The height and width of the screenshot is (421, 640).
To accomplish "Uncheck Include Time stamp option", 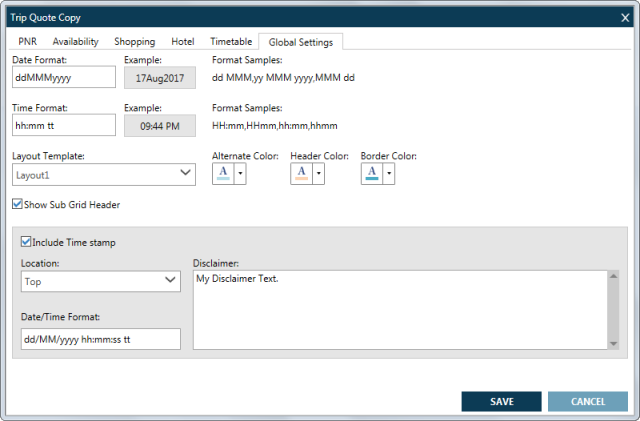I will click(26, 242).
